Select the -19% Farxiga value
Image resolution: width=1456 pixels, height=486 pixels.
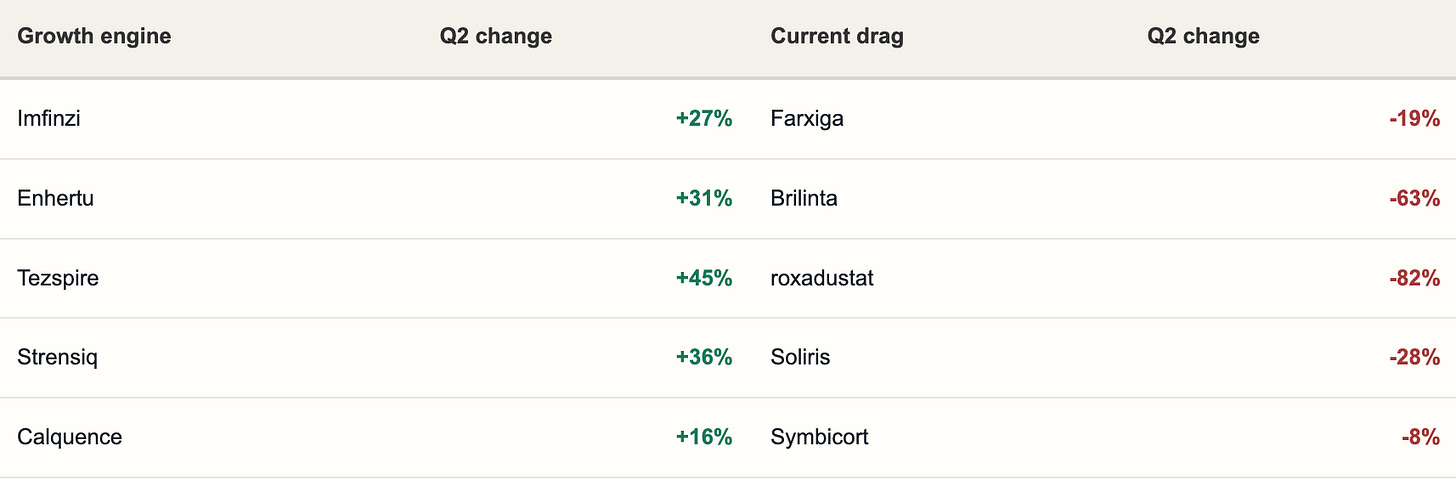pyautogui.click(x=1414, y=118)
